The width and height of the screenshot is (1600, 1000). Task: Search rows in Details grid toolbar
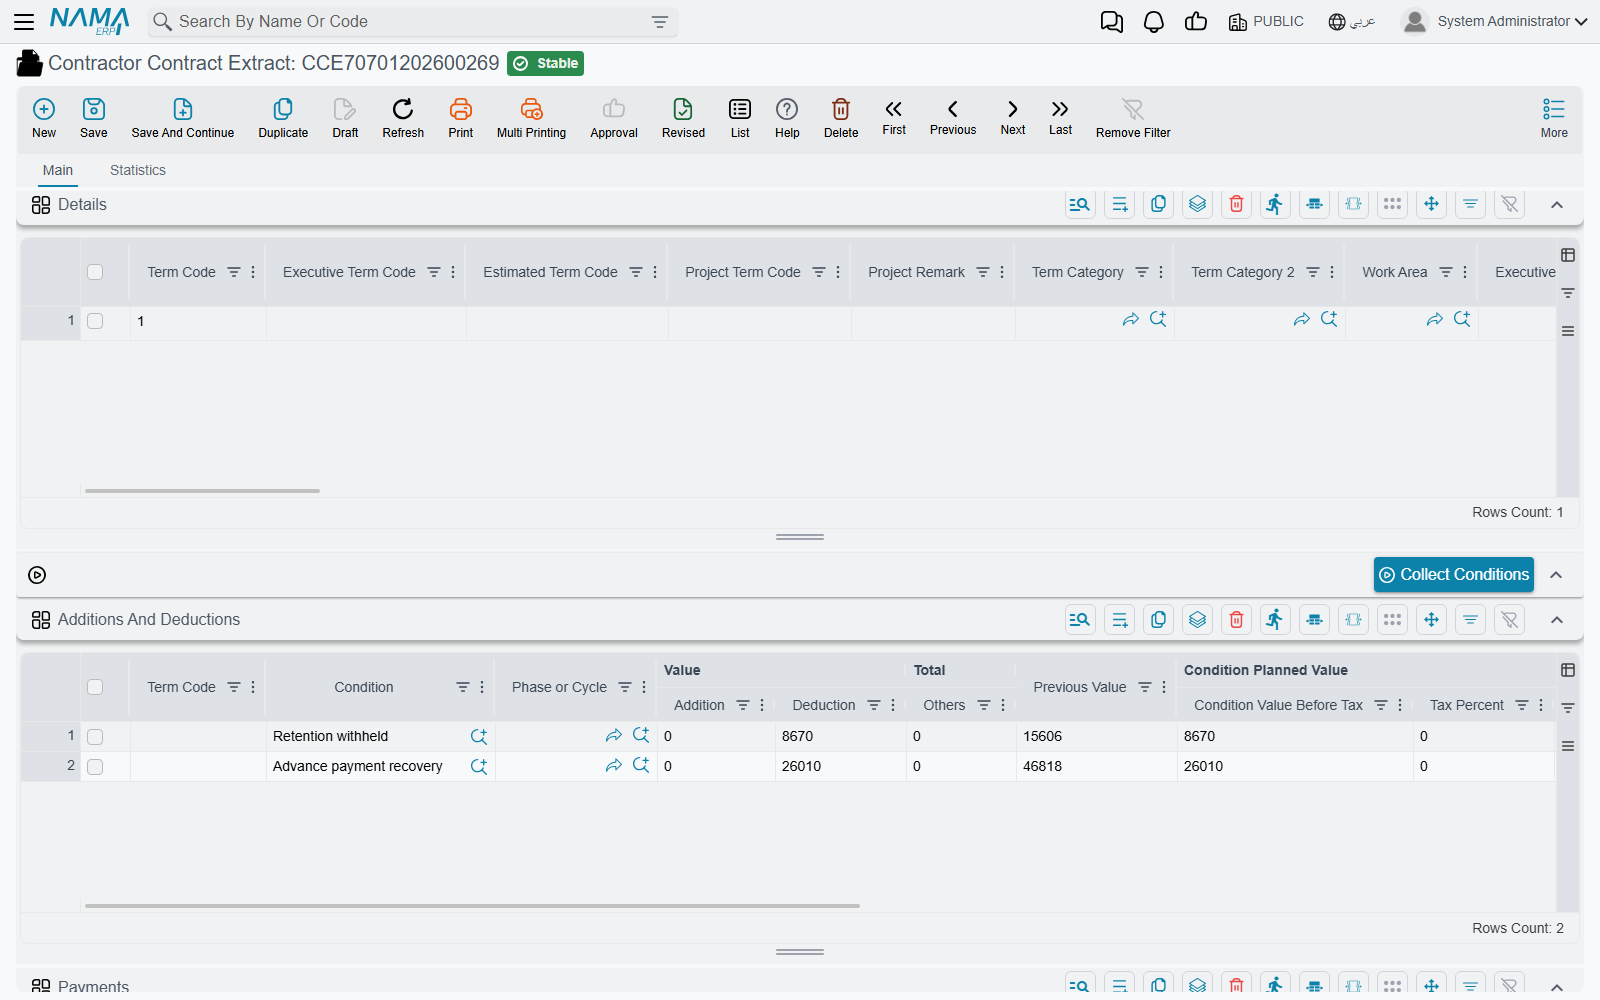(x=1080, y=204)
